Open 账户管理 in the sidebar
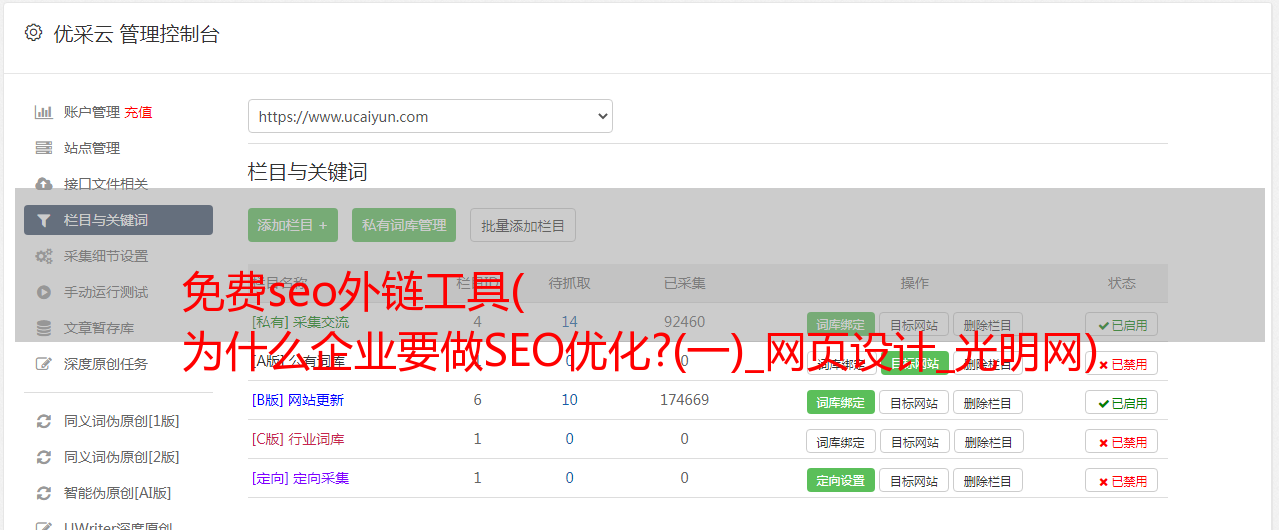Screen dimensions: 1279x530 [x=92, y=112]
